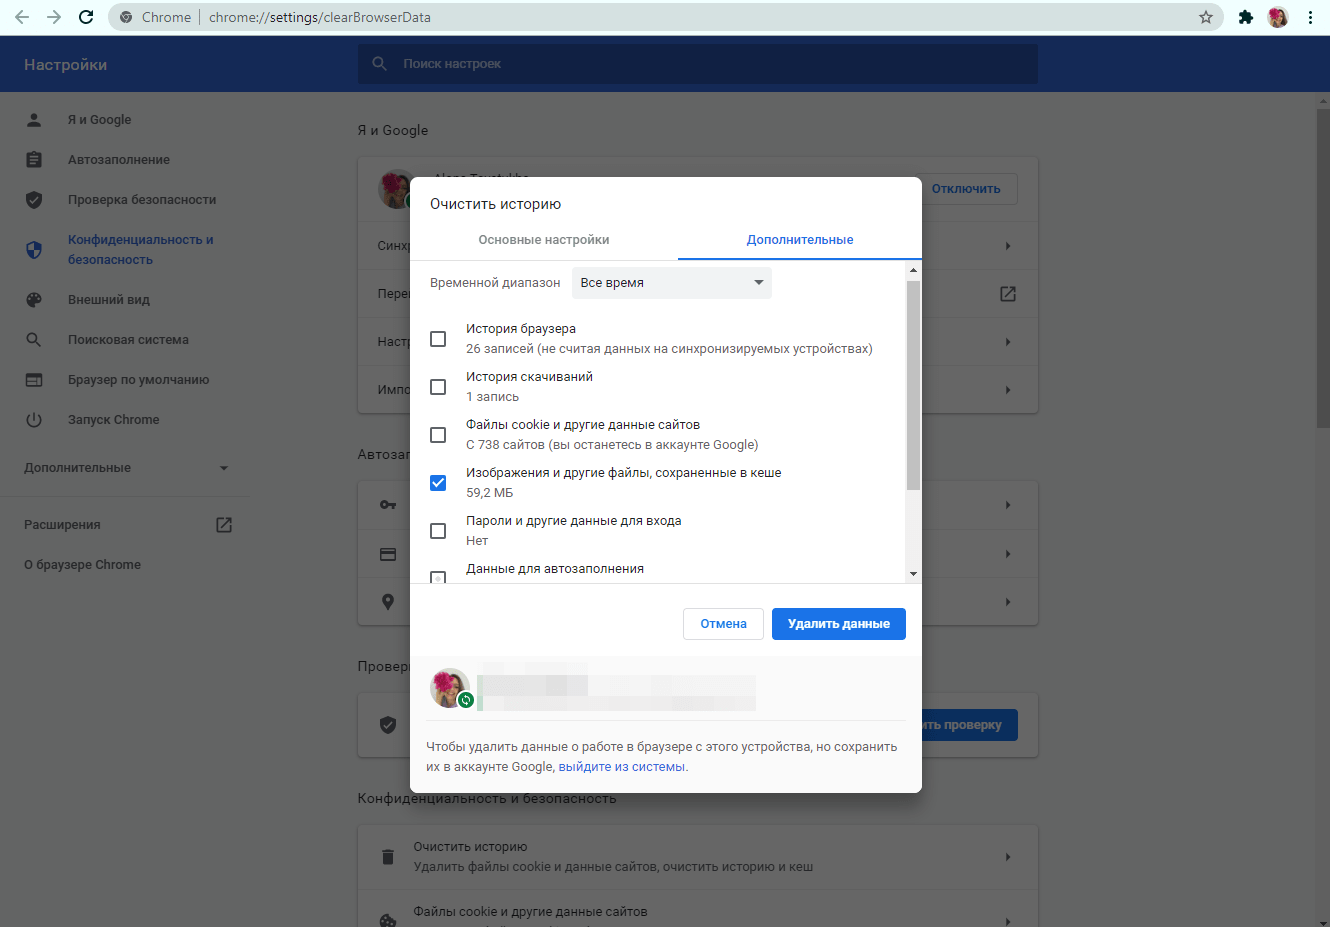Switch to the Основные настройки tab
1330x927 pixels.
(x=543, y=240)
